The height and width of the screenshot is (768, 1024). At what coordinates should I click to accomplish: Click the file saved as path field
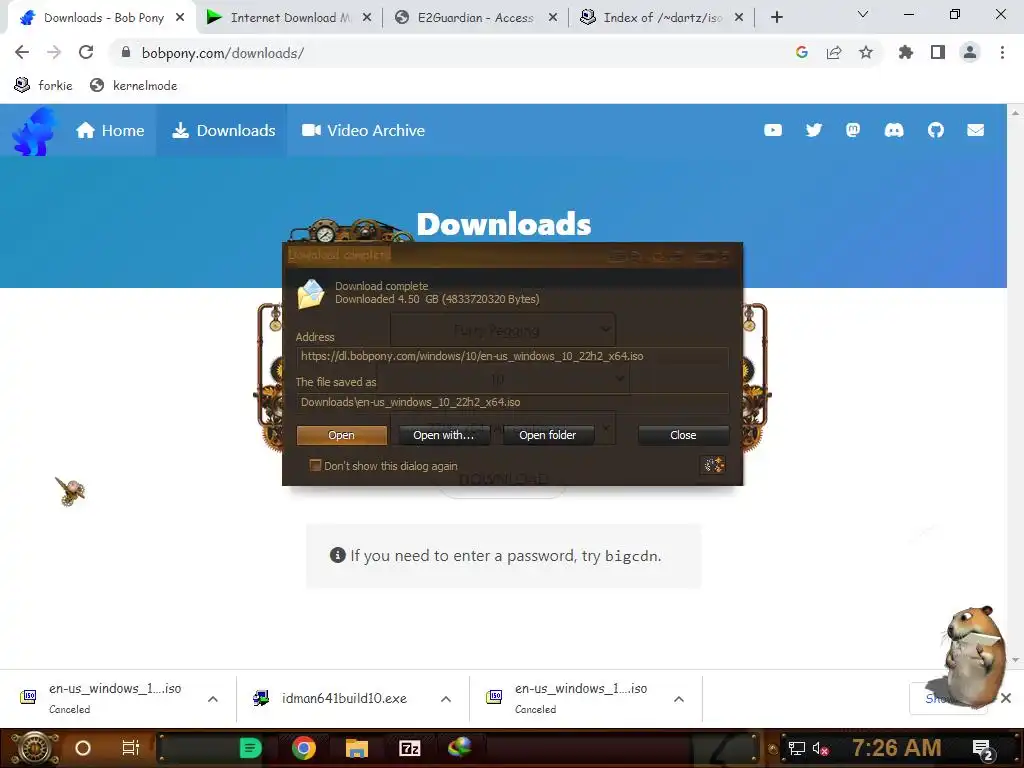click(513, 402)
